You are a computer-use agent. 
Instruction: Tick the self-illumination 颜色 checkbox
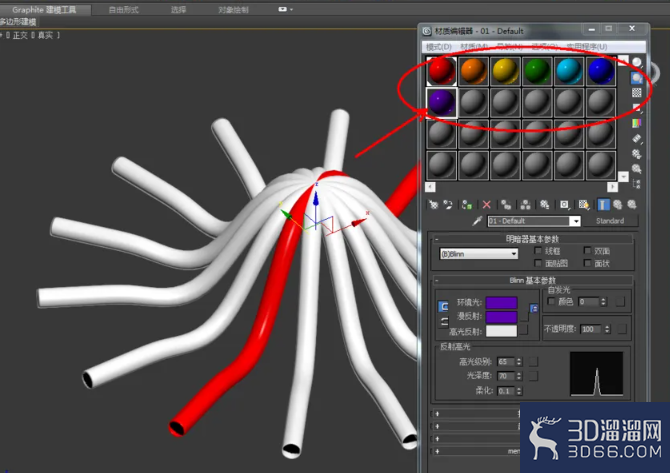point(551,302)
